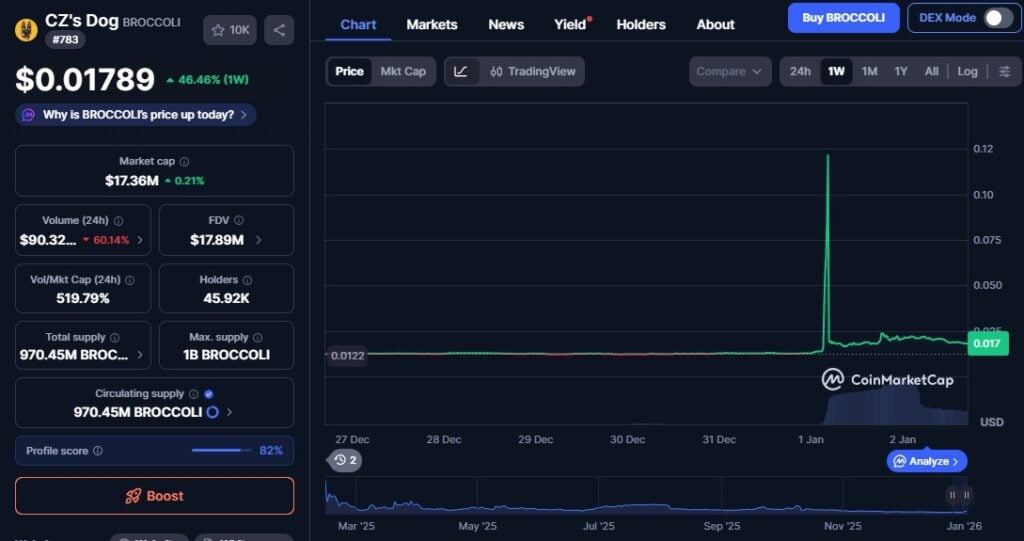Click the 46.46% (1W) price change
Screen dimensions: 1024x541
pos(207,80)
